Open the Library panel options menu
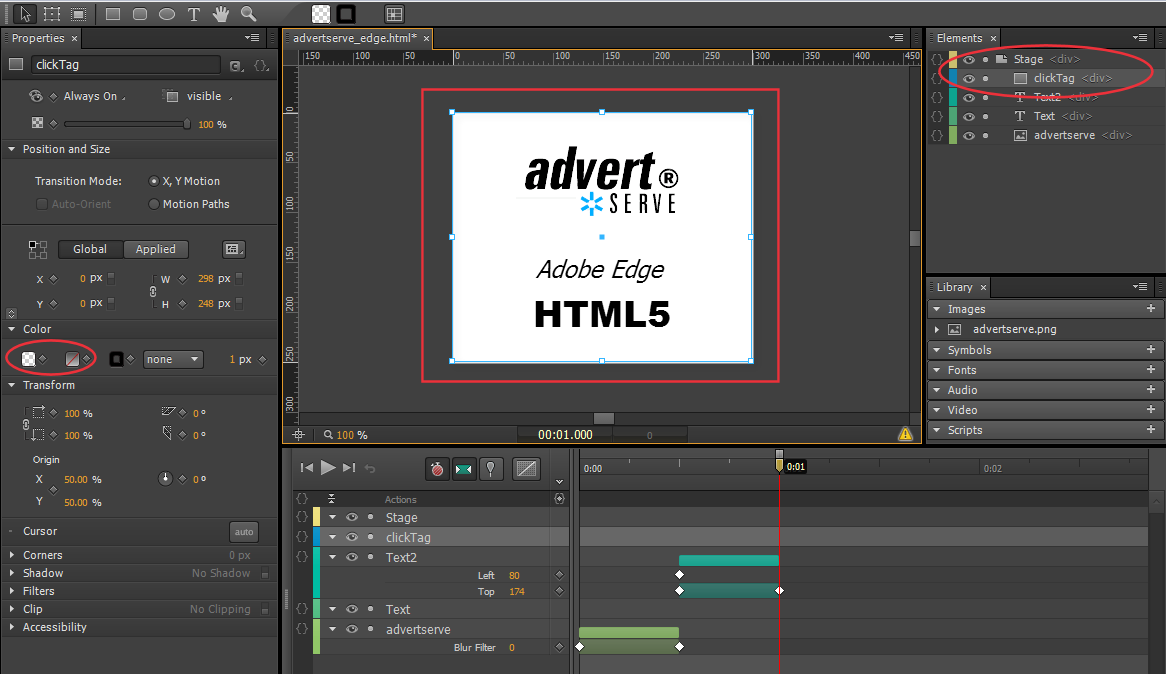The width and height of the screenshot is (1166, 674). (x=1140, y=287)
